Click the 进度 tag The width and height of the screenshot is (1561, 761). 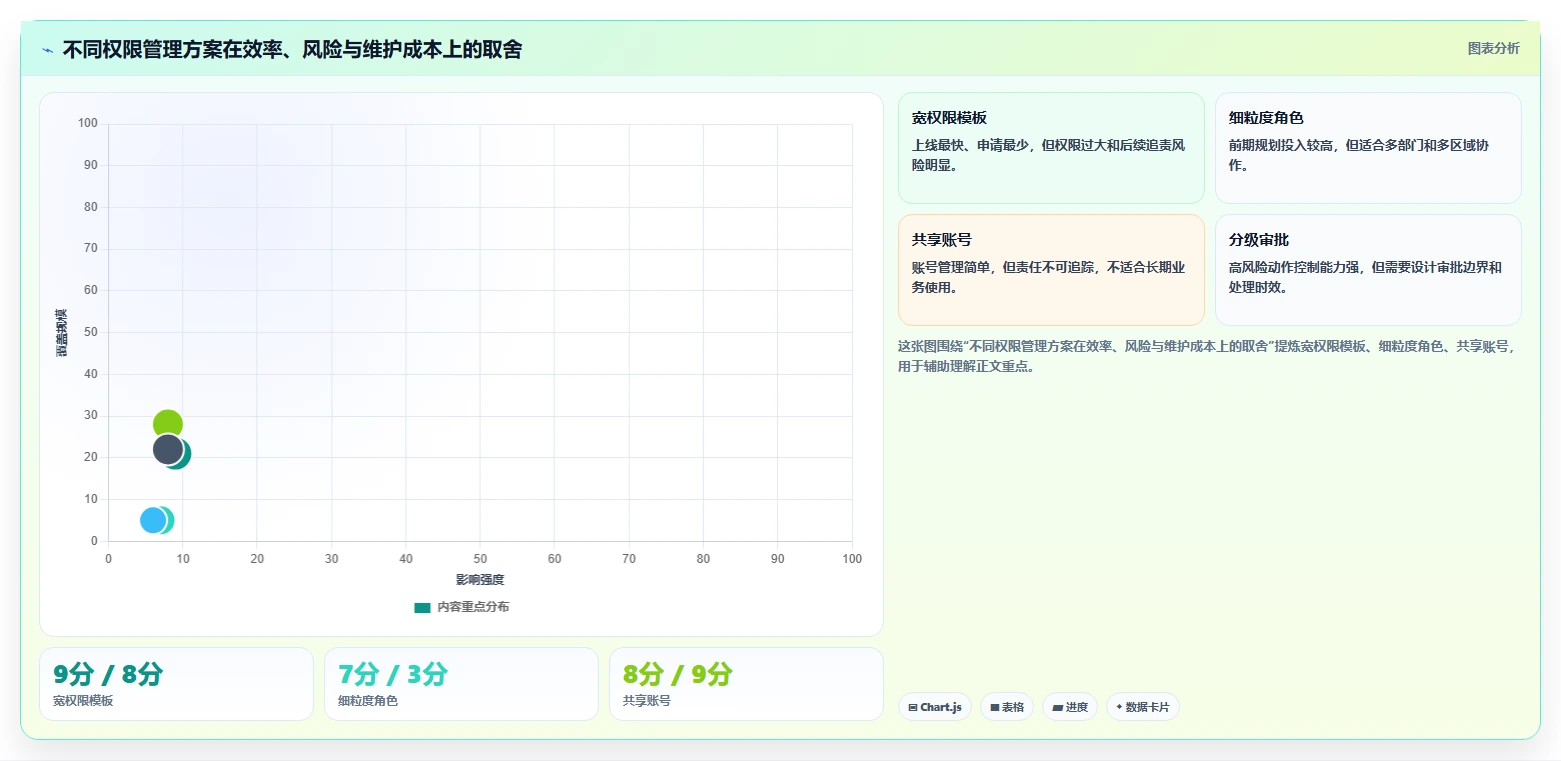(1070, 707)
